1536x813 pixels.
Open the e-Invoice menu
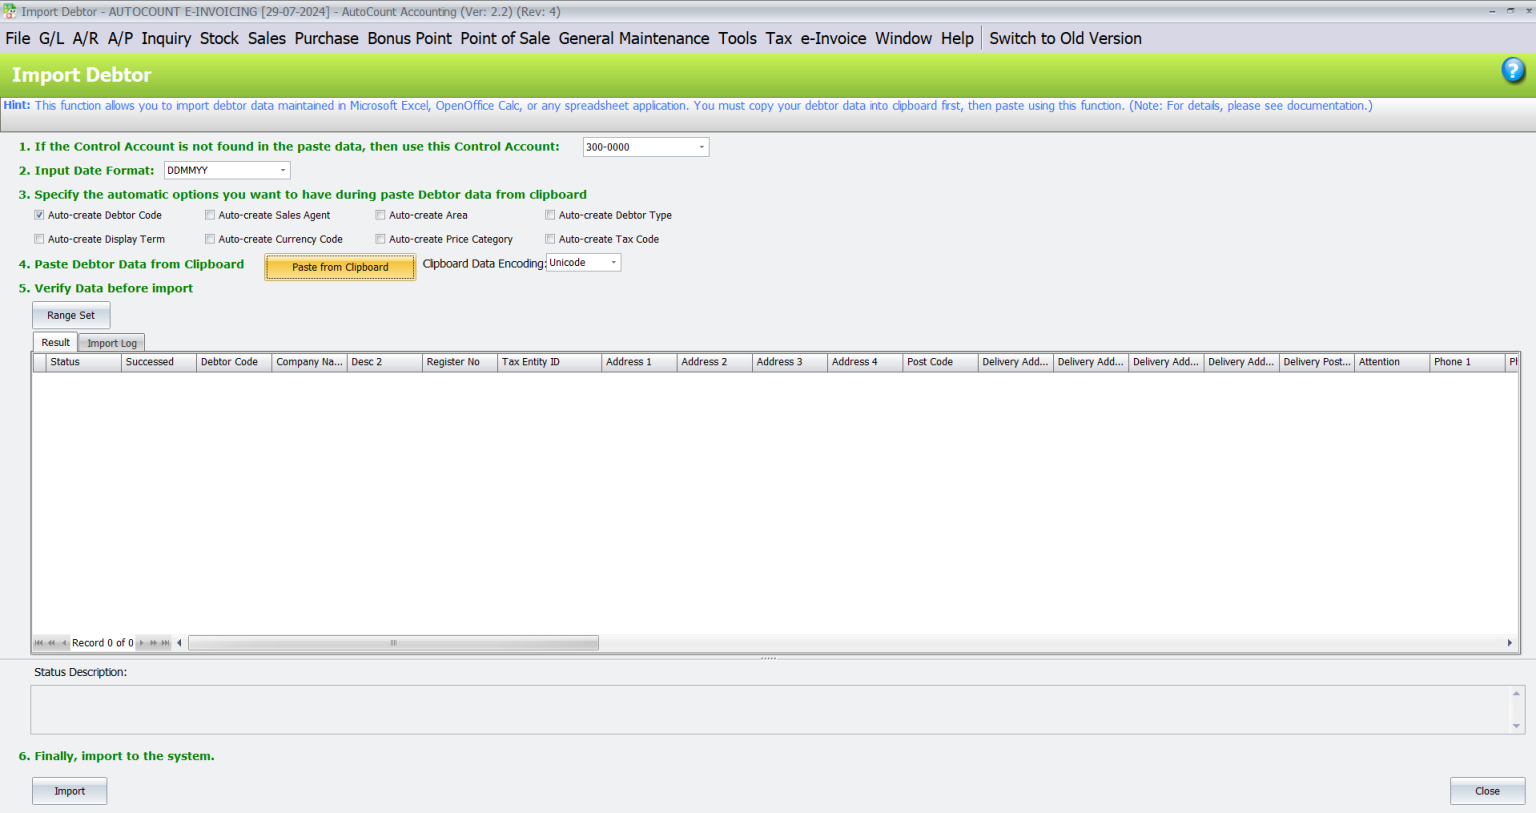point(833,38)
